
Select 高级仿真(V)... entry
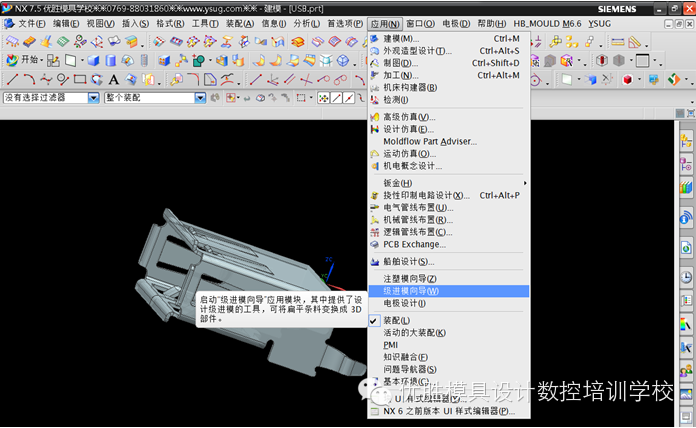tap(449, 117)
